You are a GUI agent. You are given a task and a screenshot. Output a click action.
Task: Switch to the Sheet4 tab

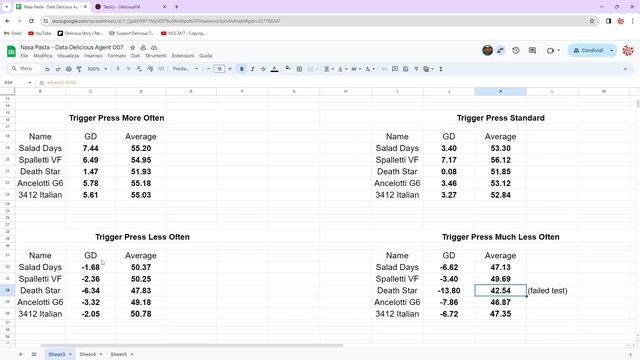point(87,354)
